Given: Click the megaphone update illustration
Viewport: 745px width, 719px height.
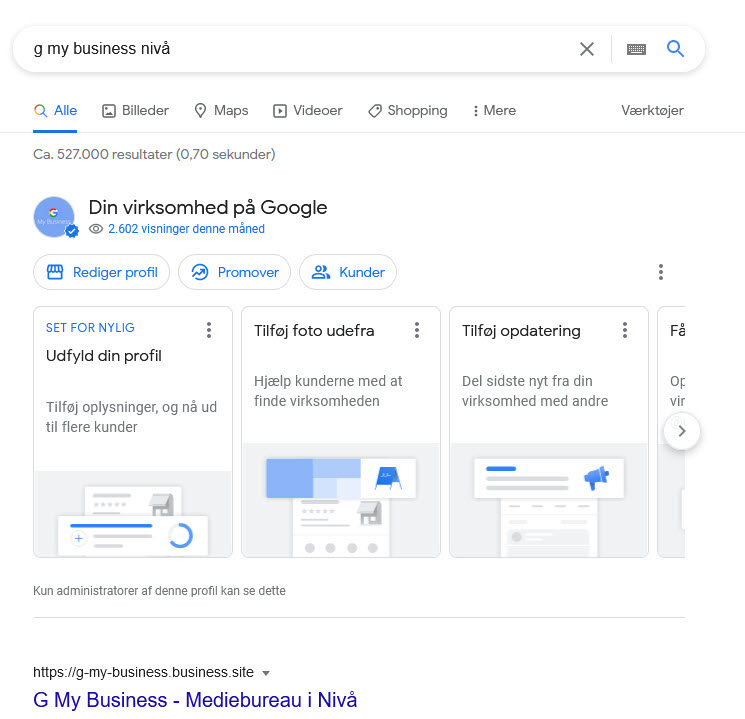Looking at the screenshot, I should 549,500.
